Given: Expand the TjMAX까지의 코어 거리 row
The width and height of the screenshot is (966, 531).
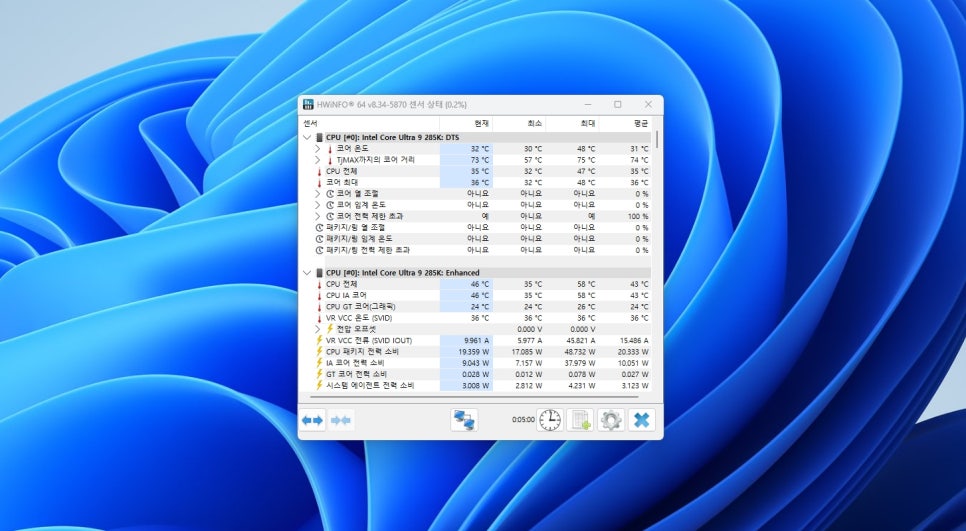Looking at the screenshot, I should 318,160.
